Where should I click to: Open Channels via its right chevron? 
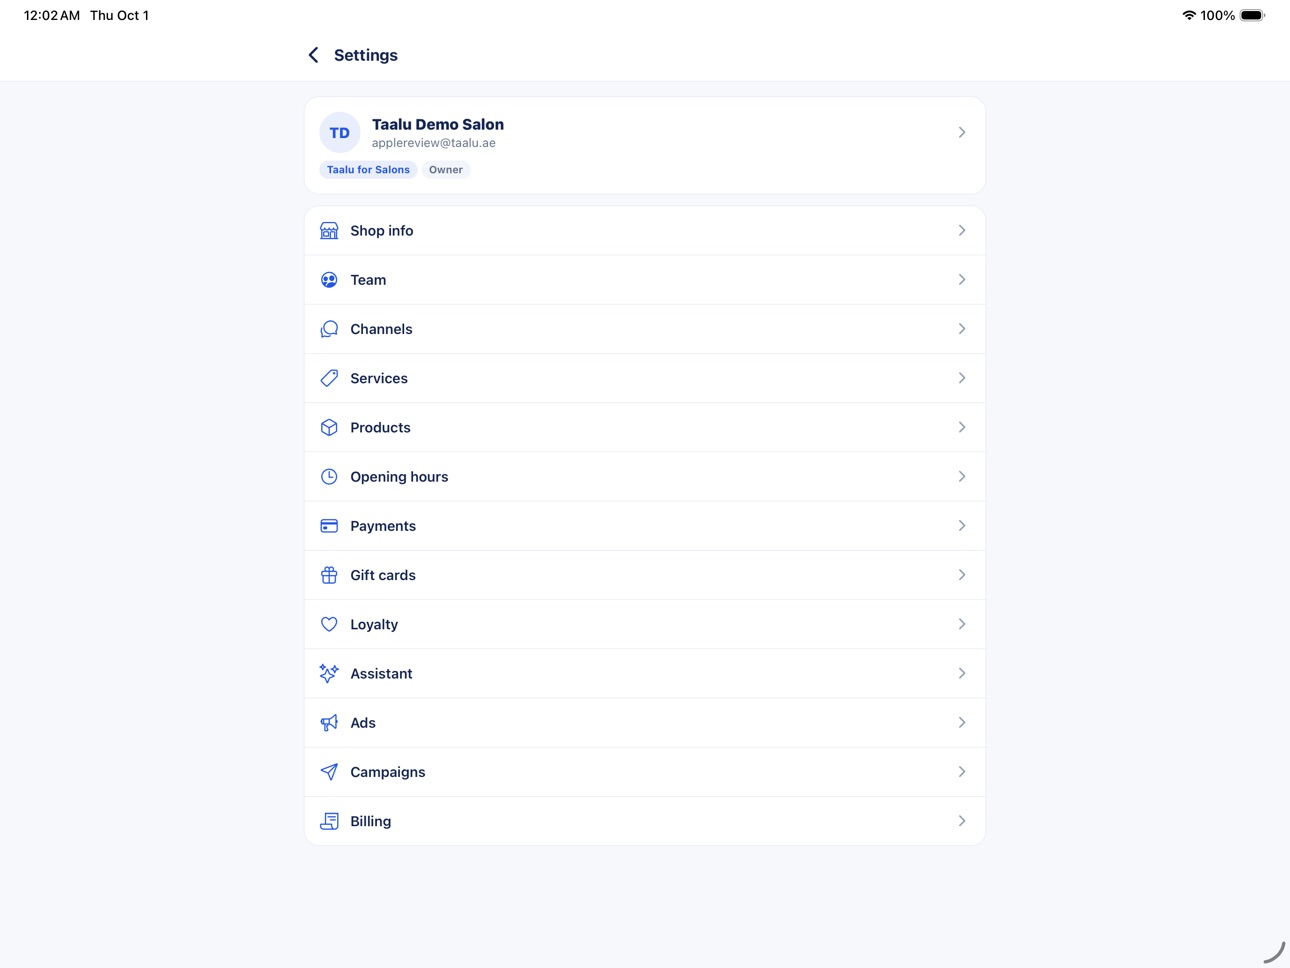[x=962, y=329]
